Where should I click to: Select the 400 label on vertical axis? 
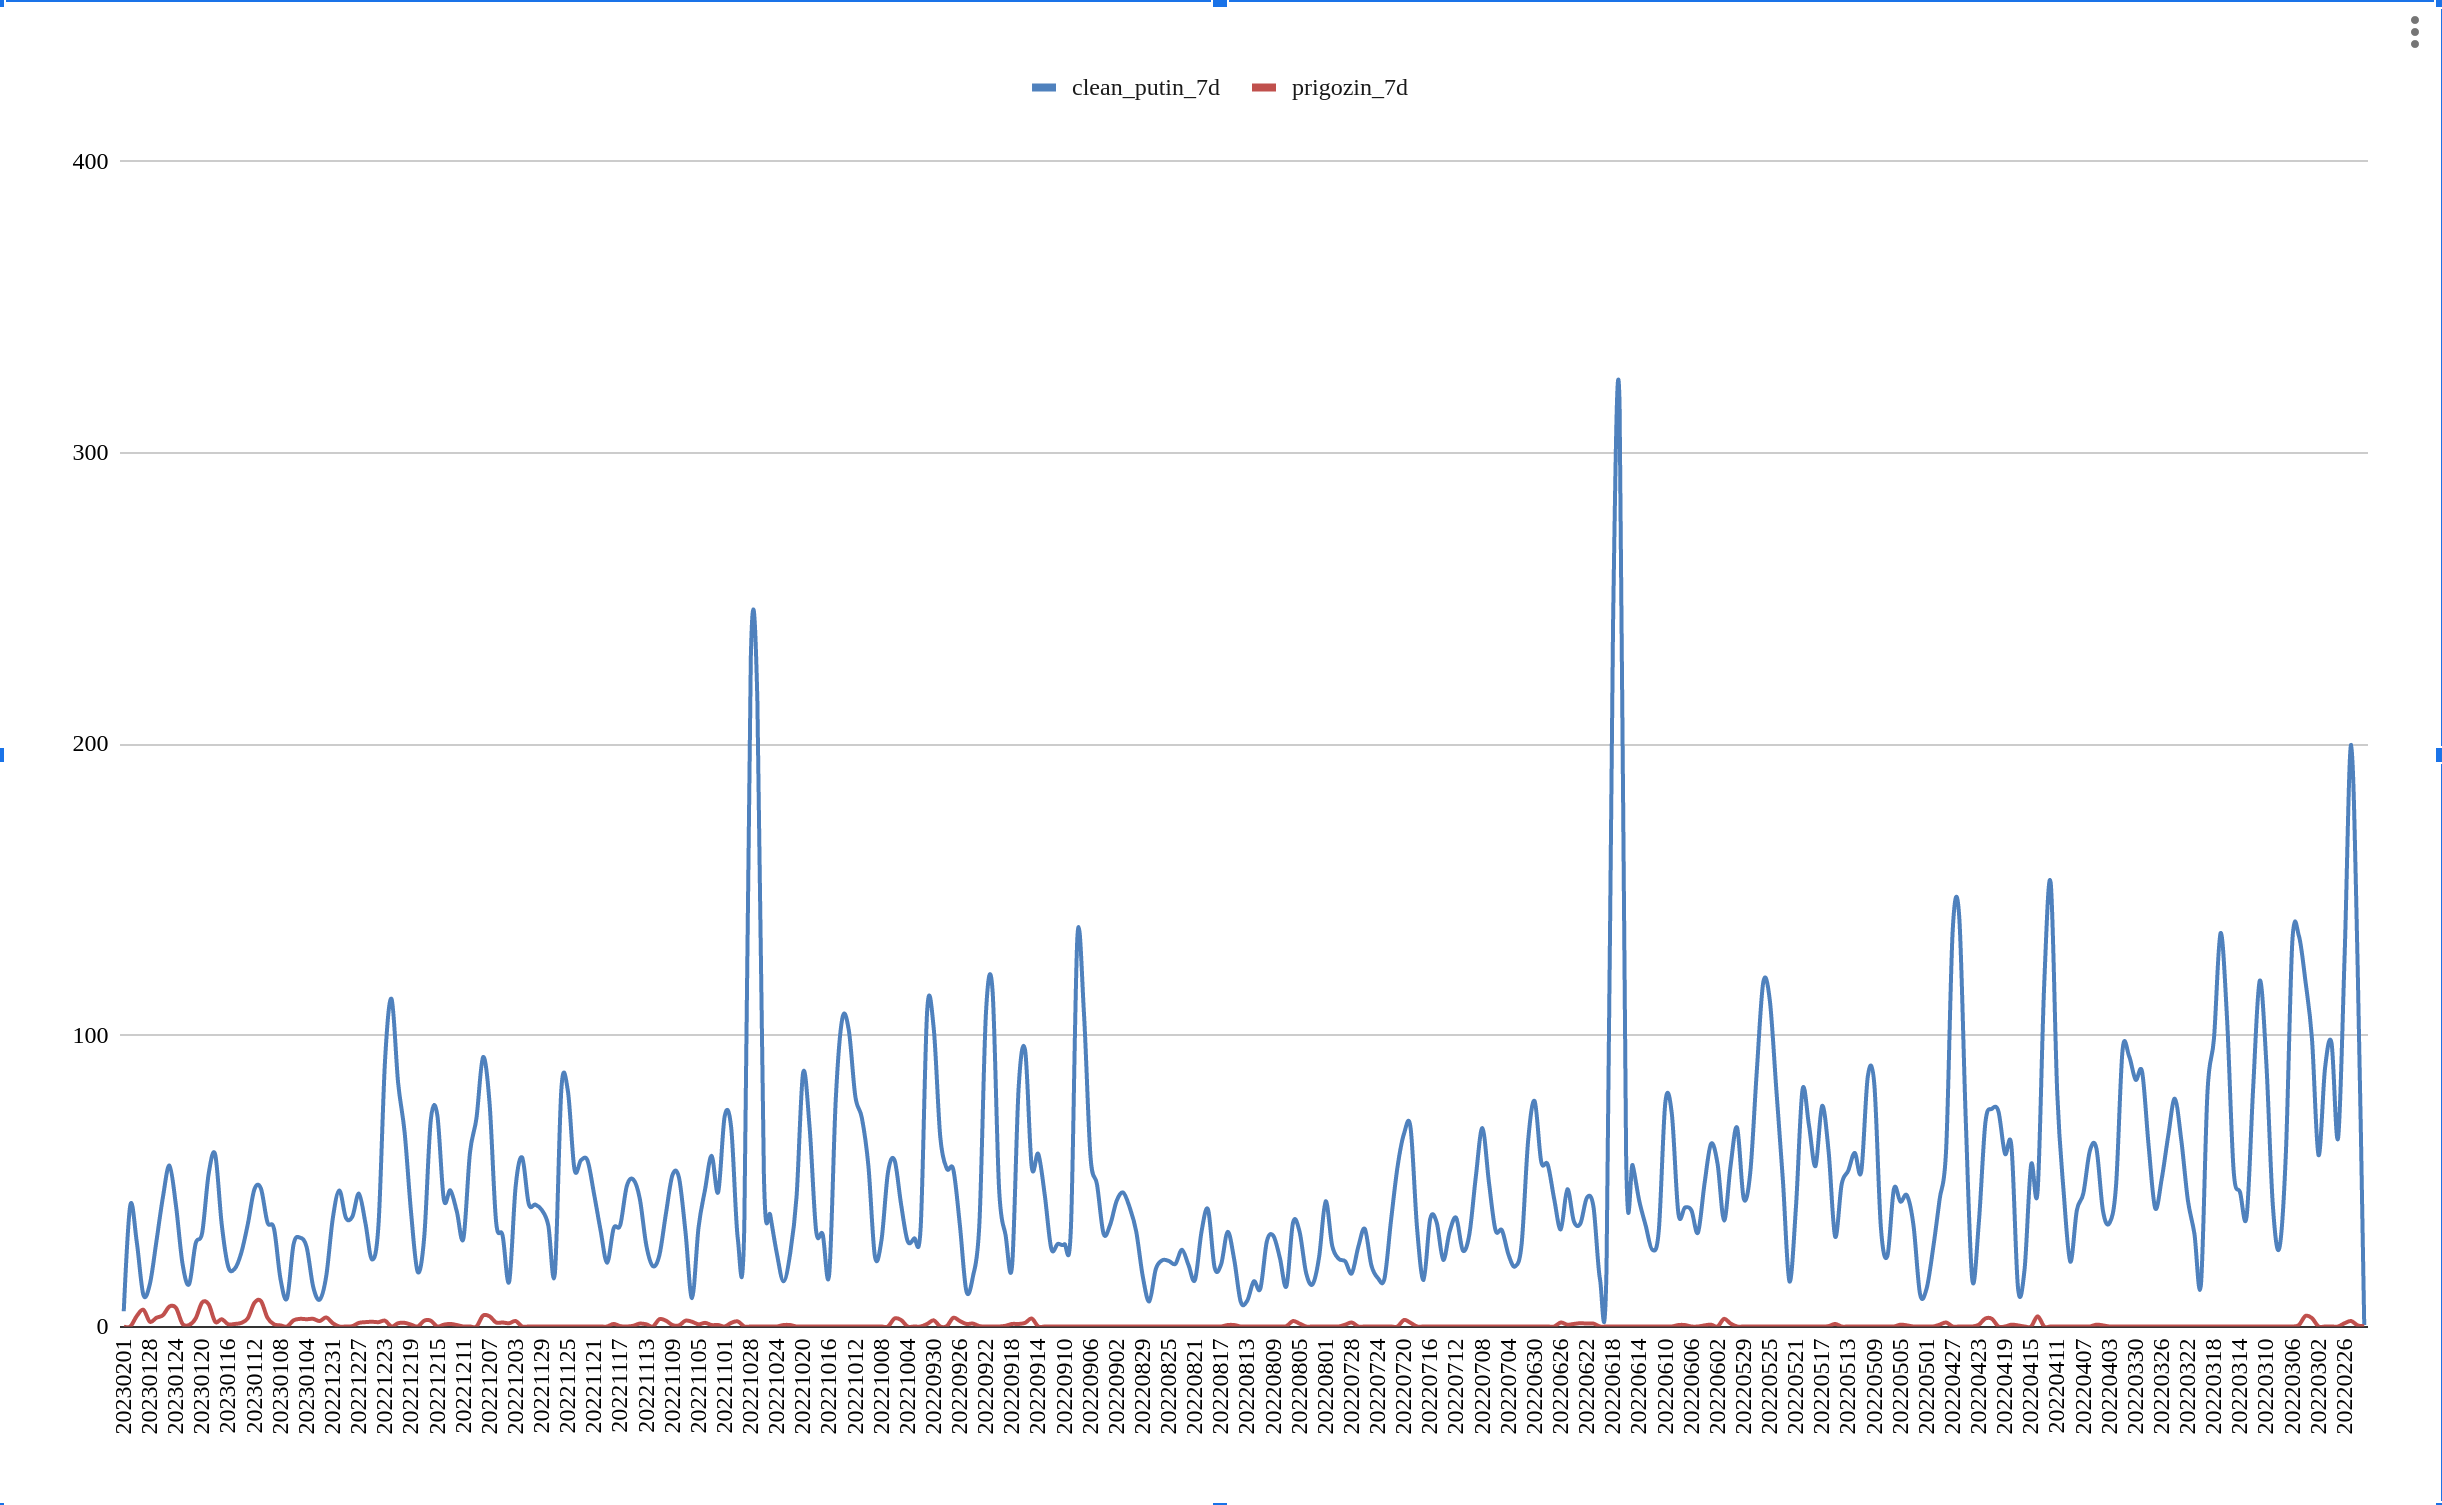(90, 162)
